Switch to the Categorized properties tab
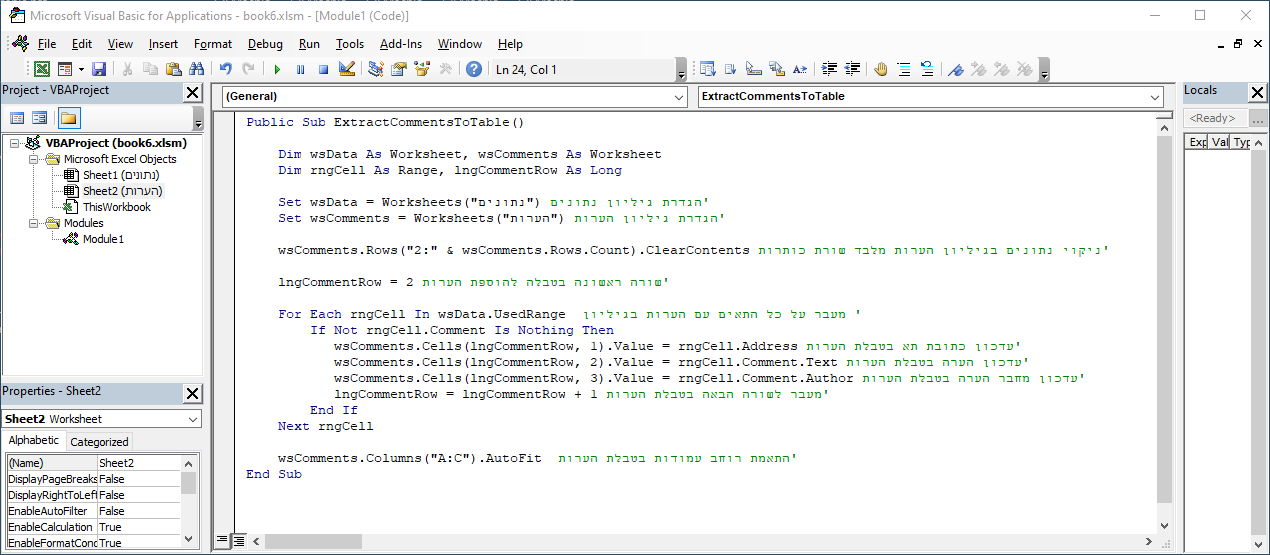 [99, 441]
